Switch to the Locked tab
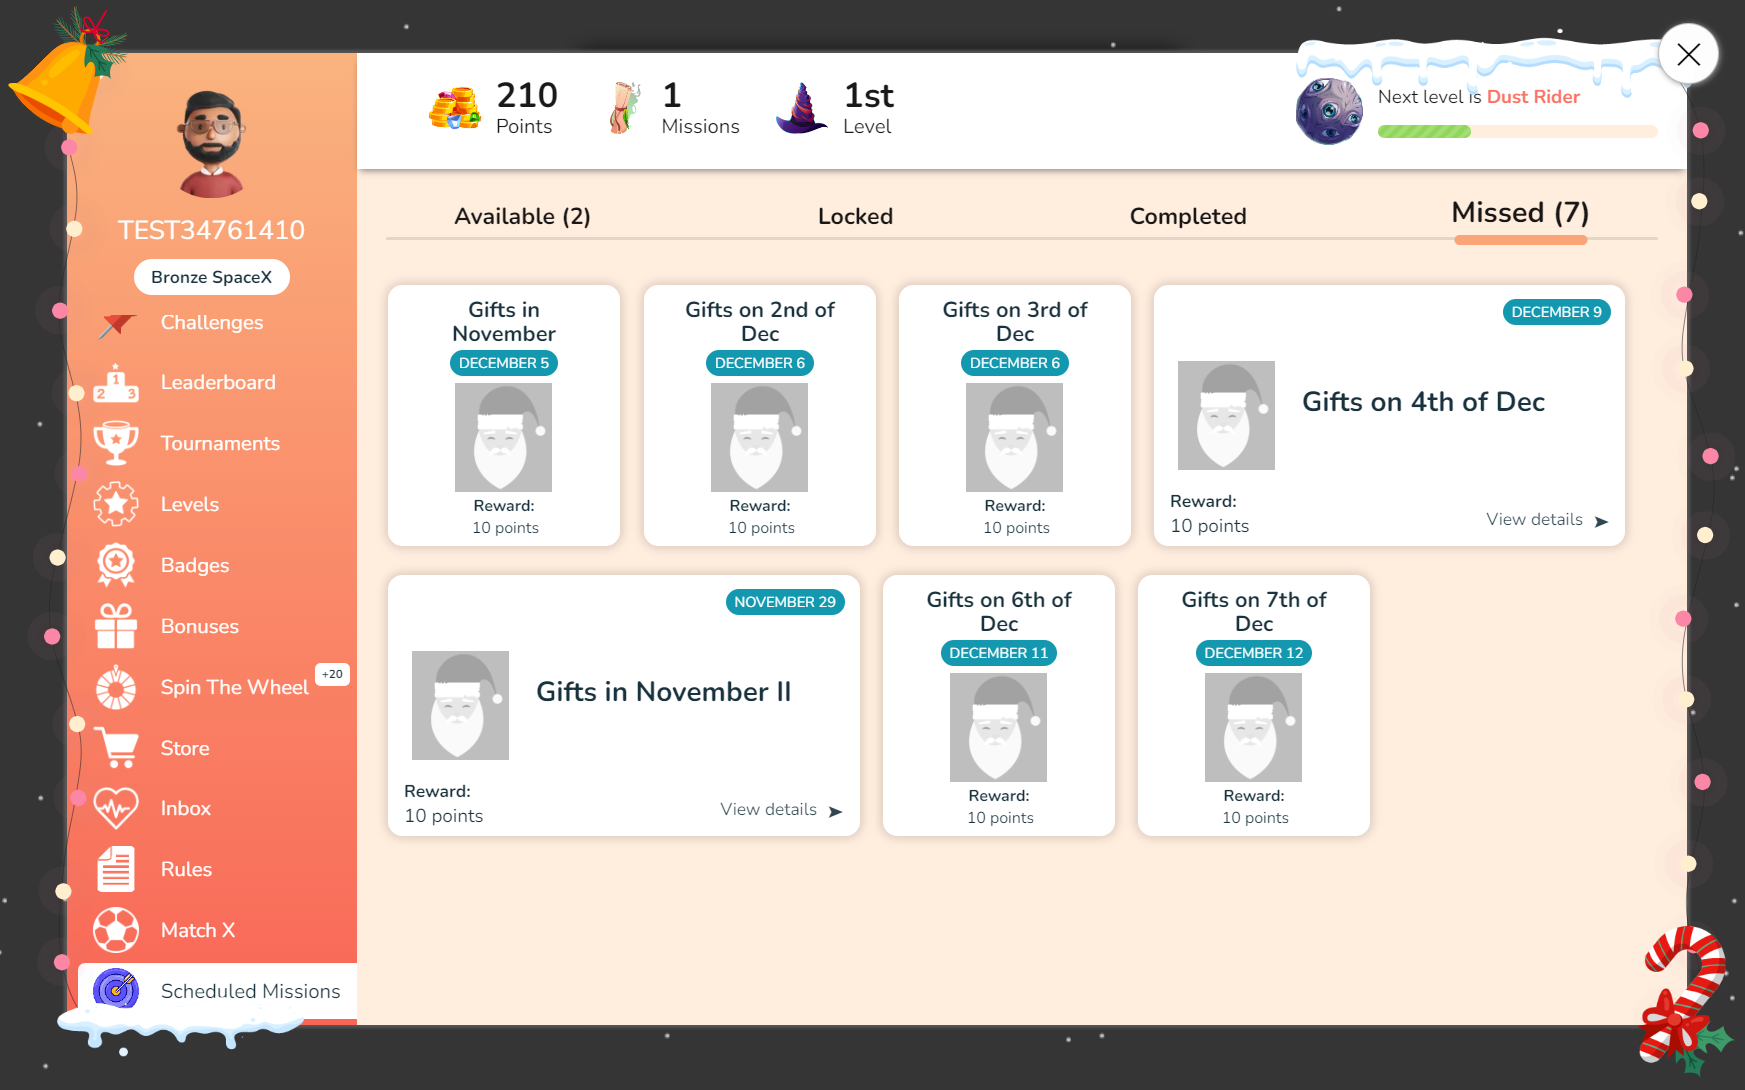 855,216
